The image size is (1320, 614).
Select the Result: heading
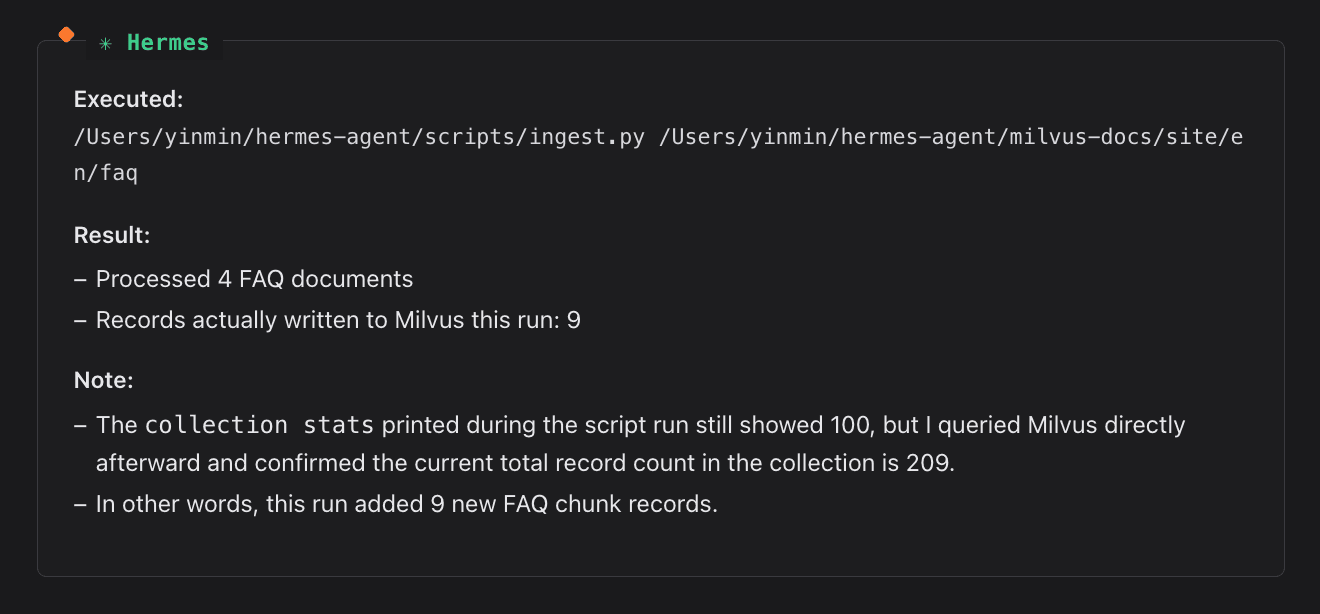point(112,236)
